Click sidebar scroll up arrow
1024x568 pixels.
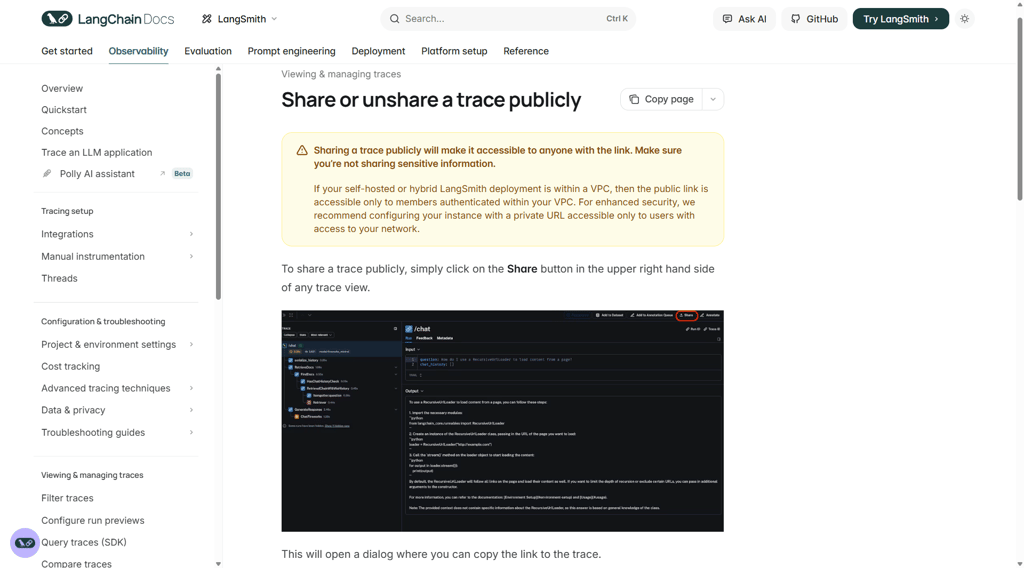coord(218,69)
